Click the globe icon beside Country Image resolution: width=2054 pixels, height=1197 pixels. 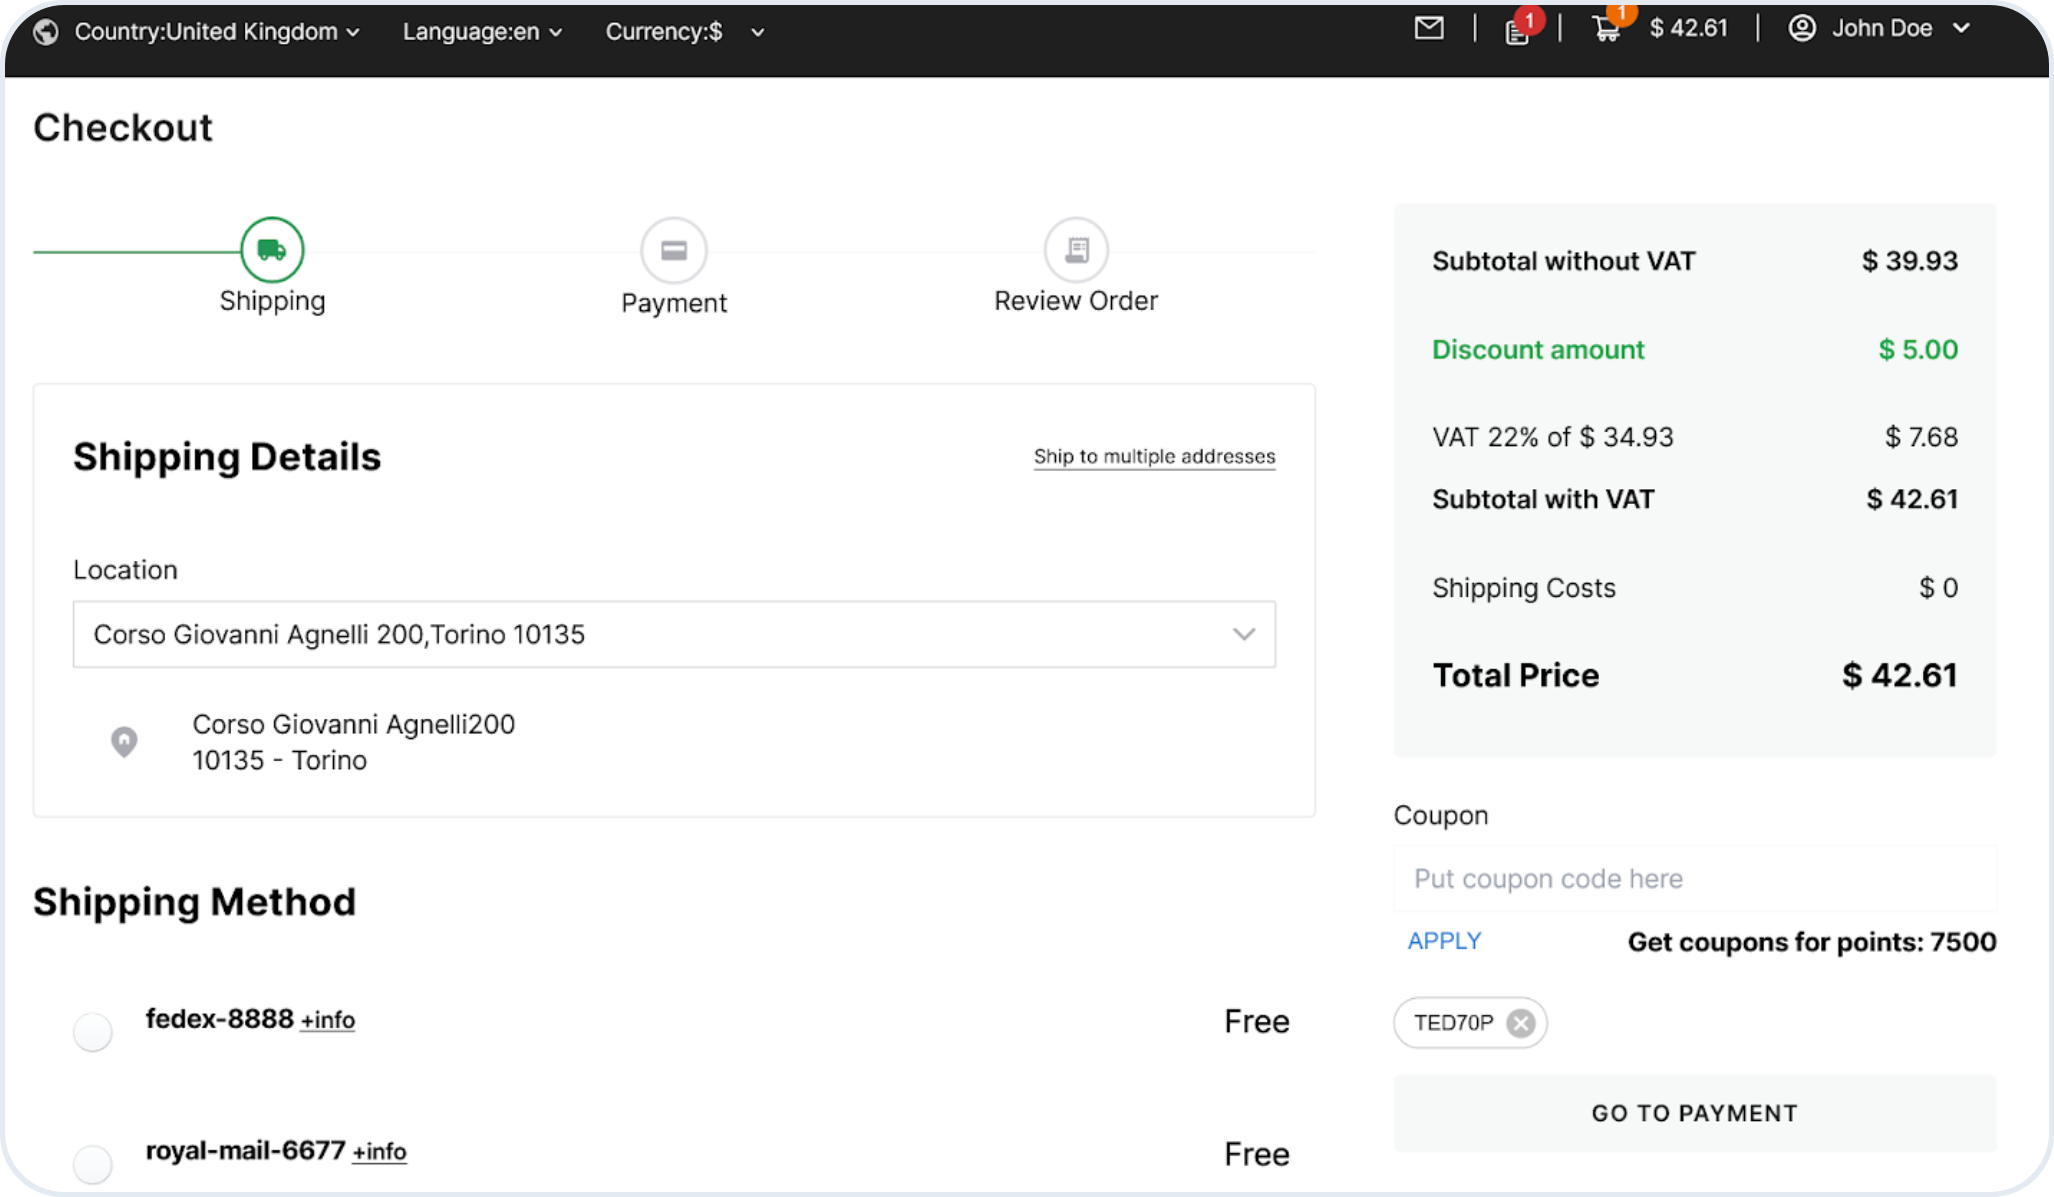[46, 32]
